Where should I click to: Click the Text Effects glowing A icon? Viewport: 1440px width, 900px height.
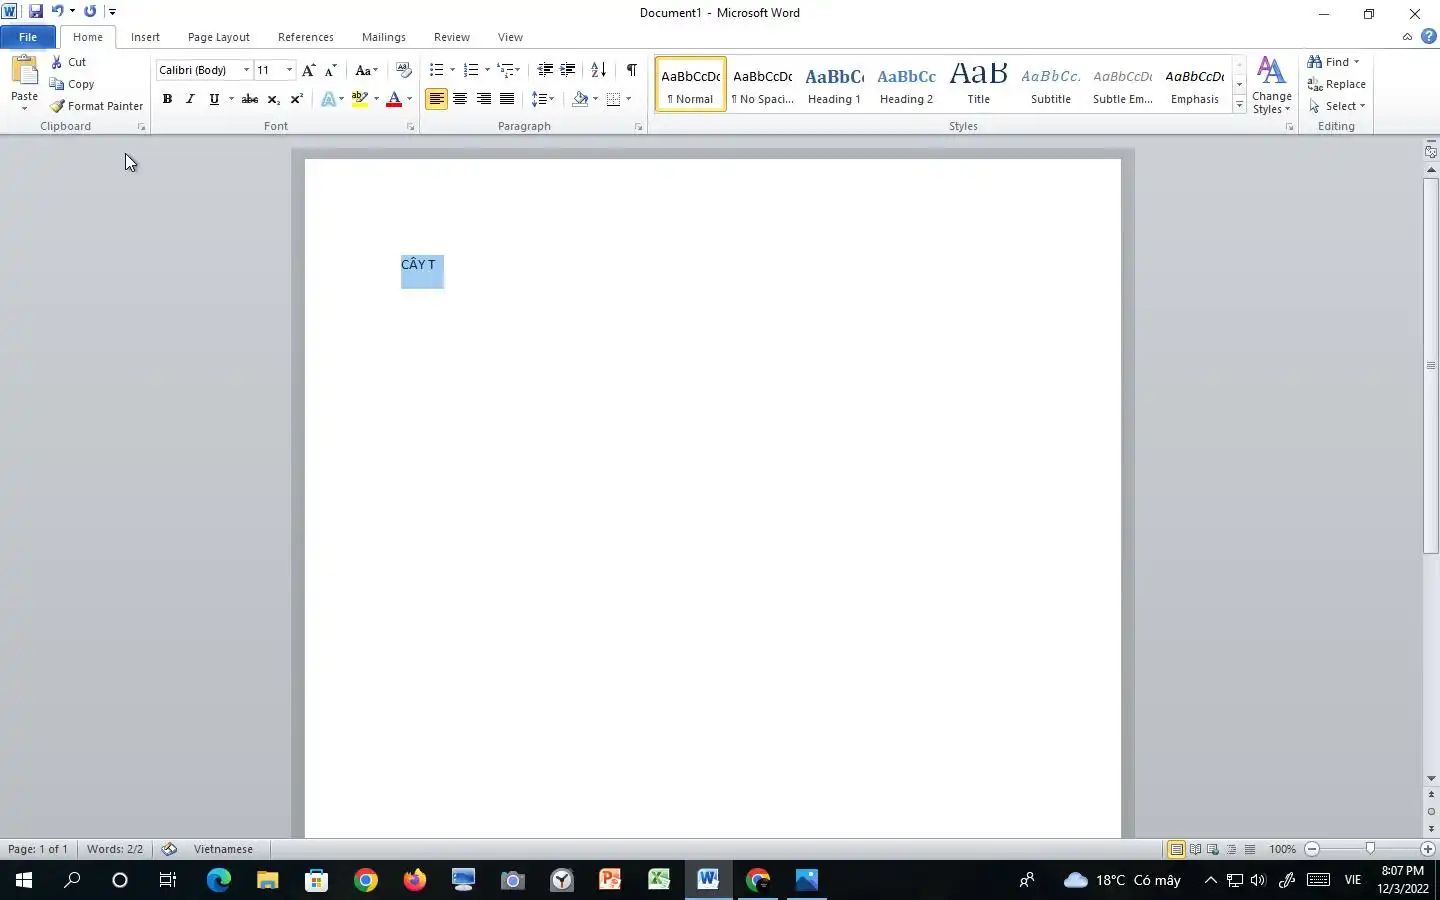(328, 99)
